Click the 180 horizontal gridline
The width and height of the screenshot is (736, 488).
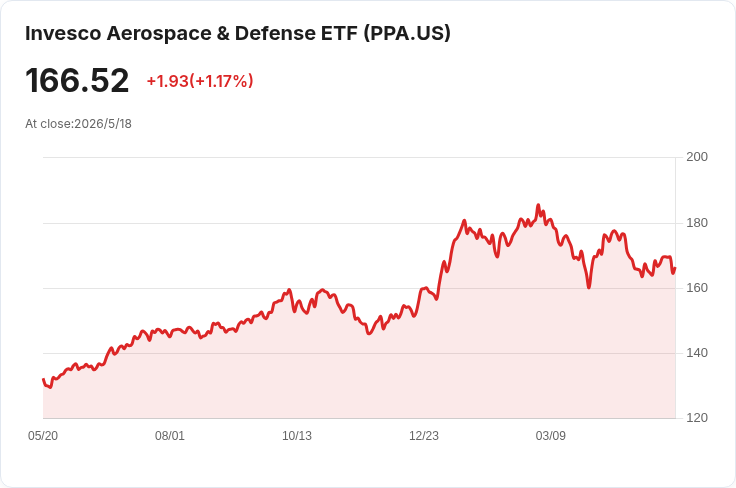tap(359, 223)
